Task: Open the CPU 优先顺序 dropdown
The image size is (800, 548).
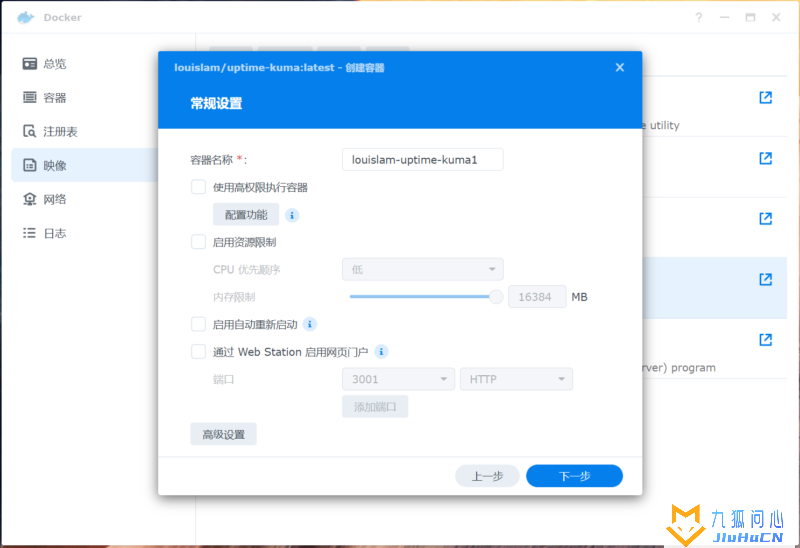Action: (x=422, y=269)
